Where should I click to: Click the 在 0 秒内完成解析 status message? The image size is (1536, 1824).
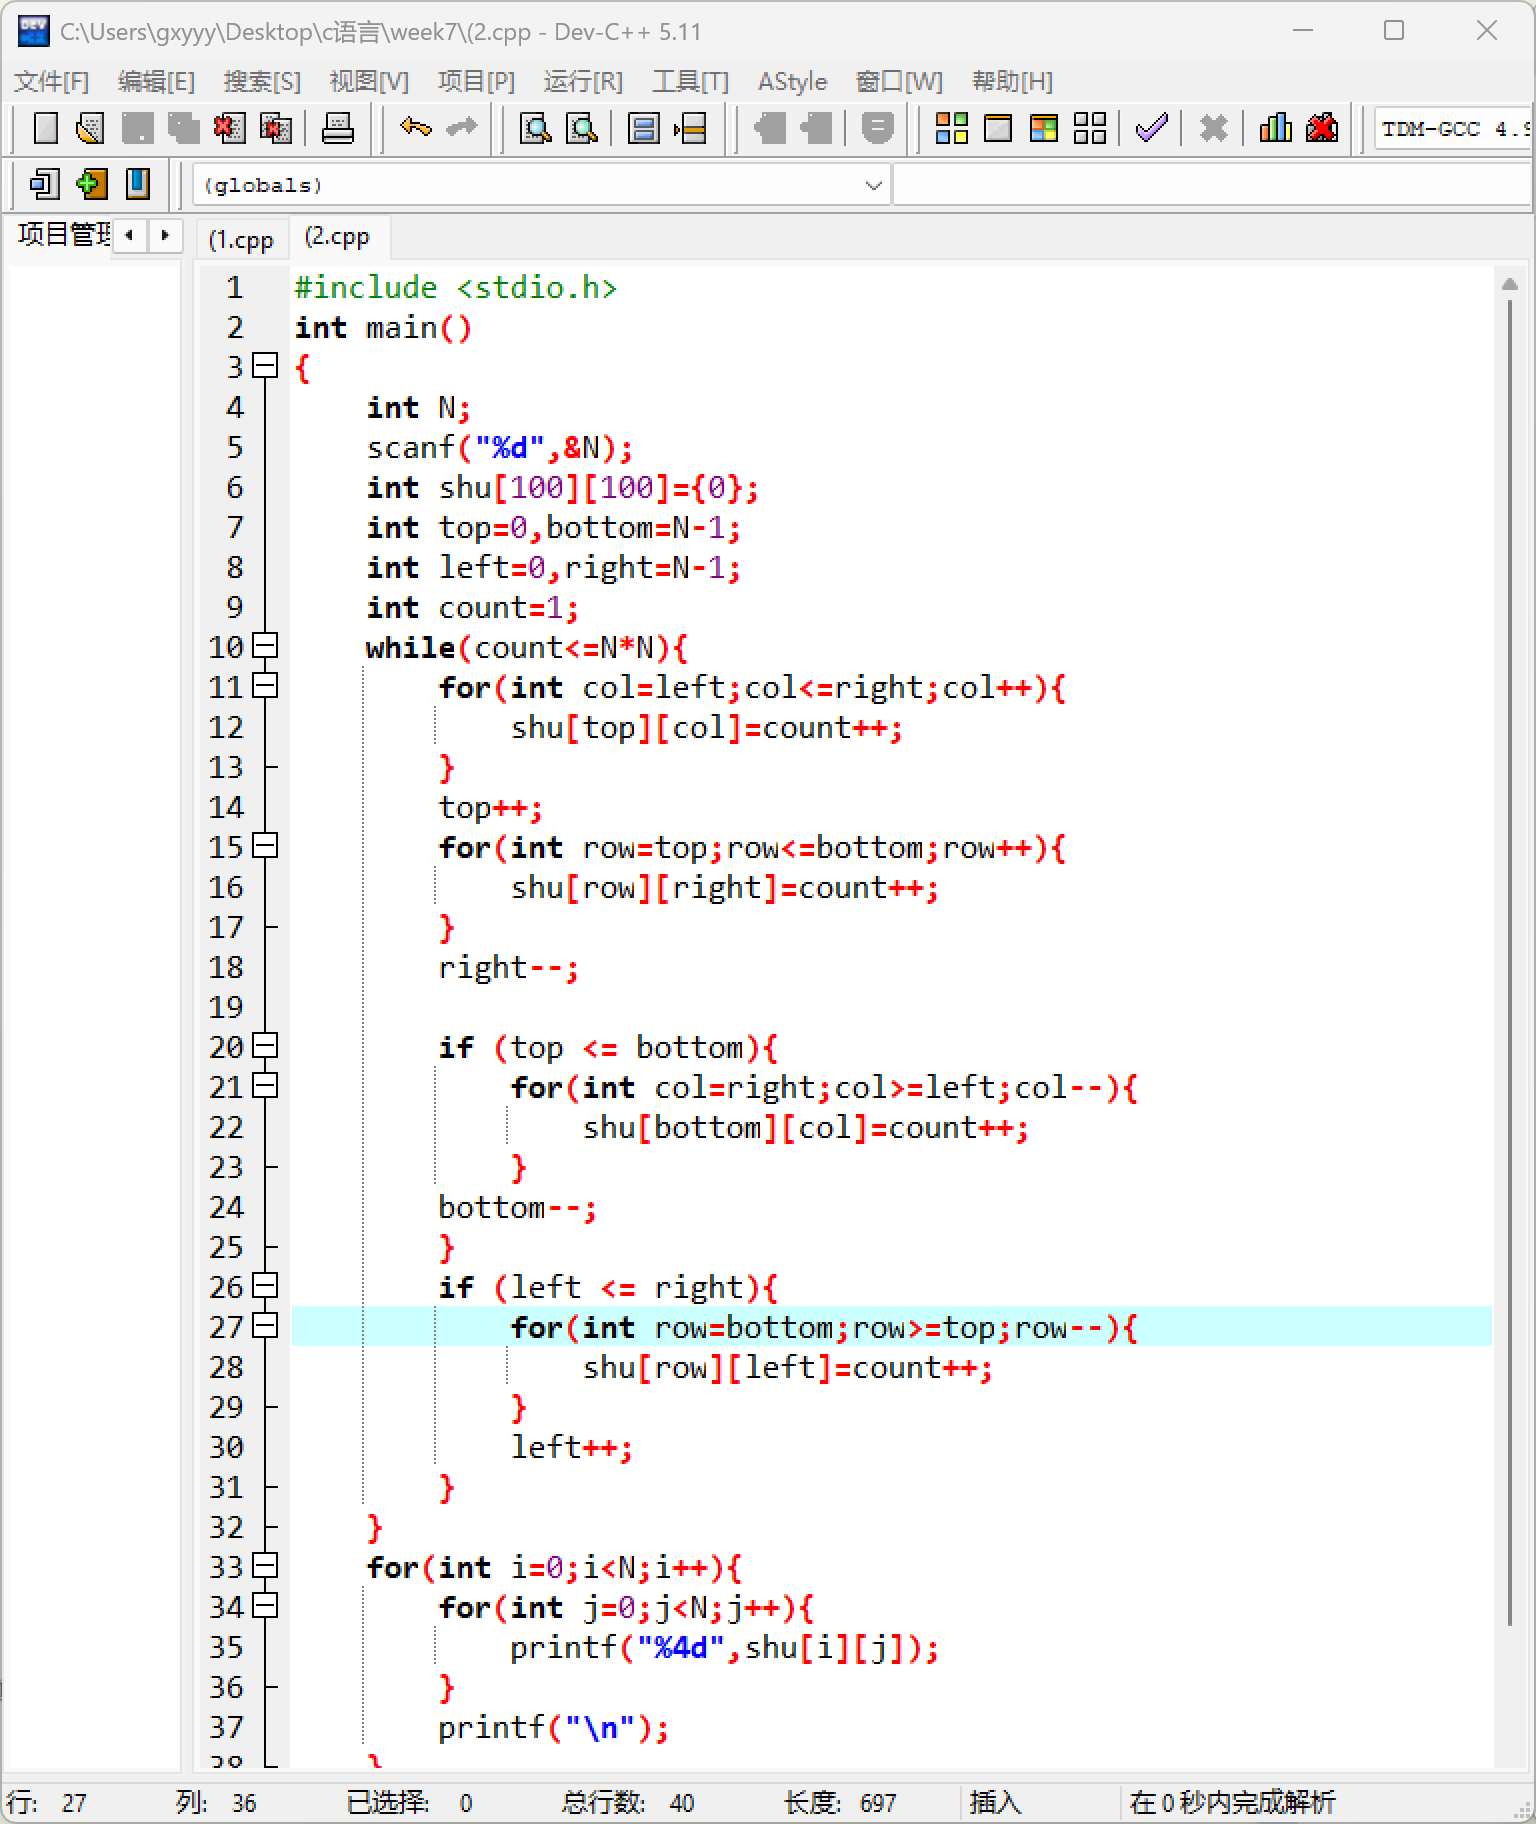(1232, 1802)
